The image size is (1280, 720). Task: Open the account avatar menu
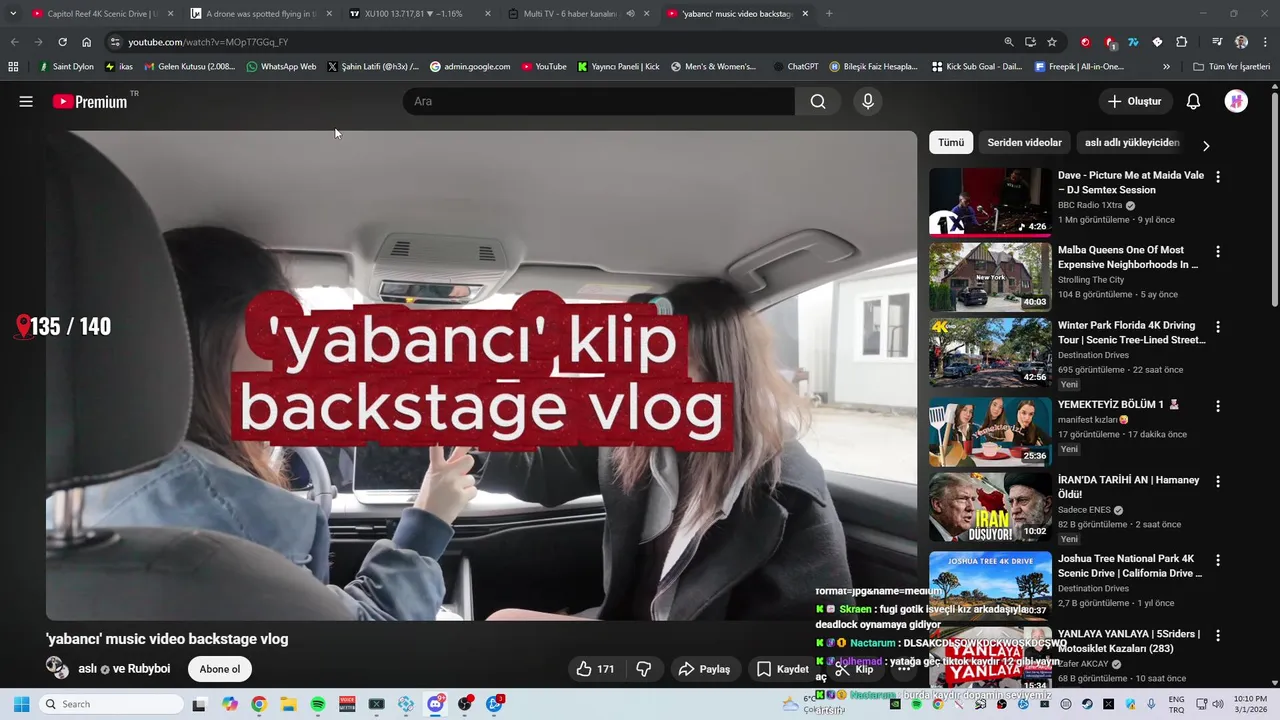(1236, 101)
